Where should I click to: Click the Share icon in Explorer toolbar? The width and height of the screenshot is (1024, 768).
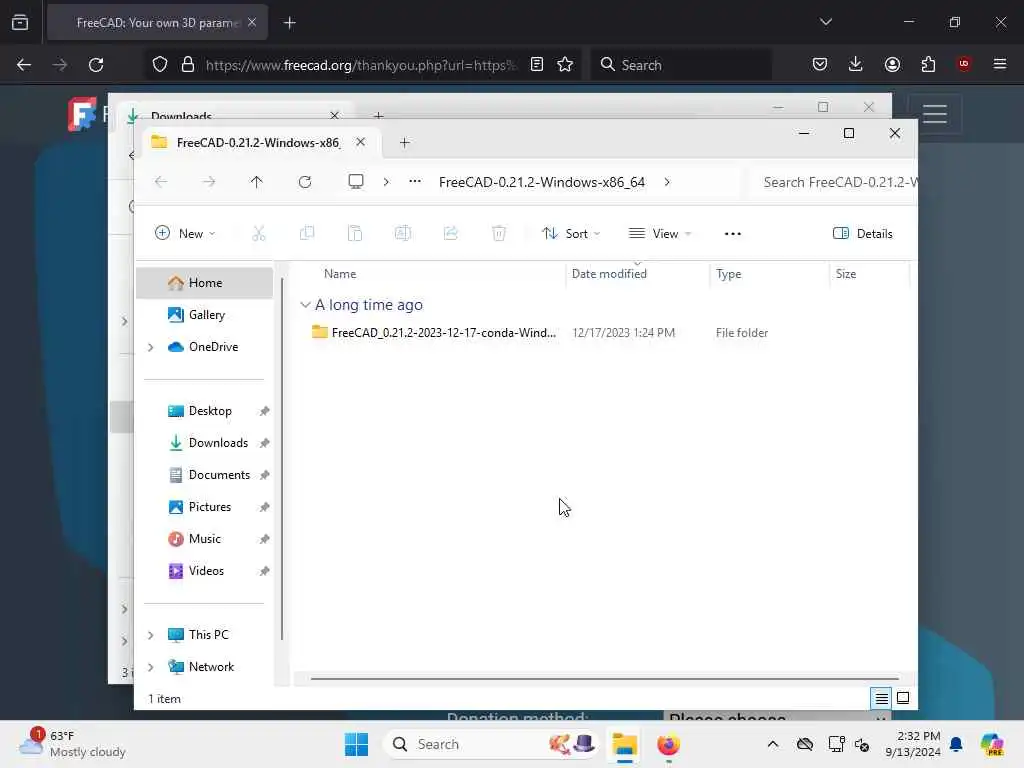(451, 233)
